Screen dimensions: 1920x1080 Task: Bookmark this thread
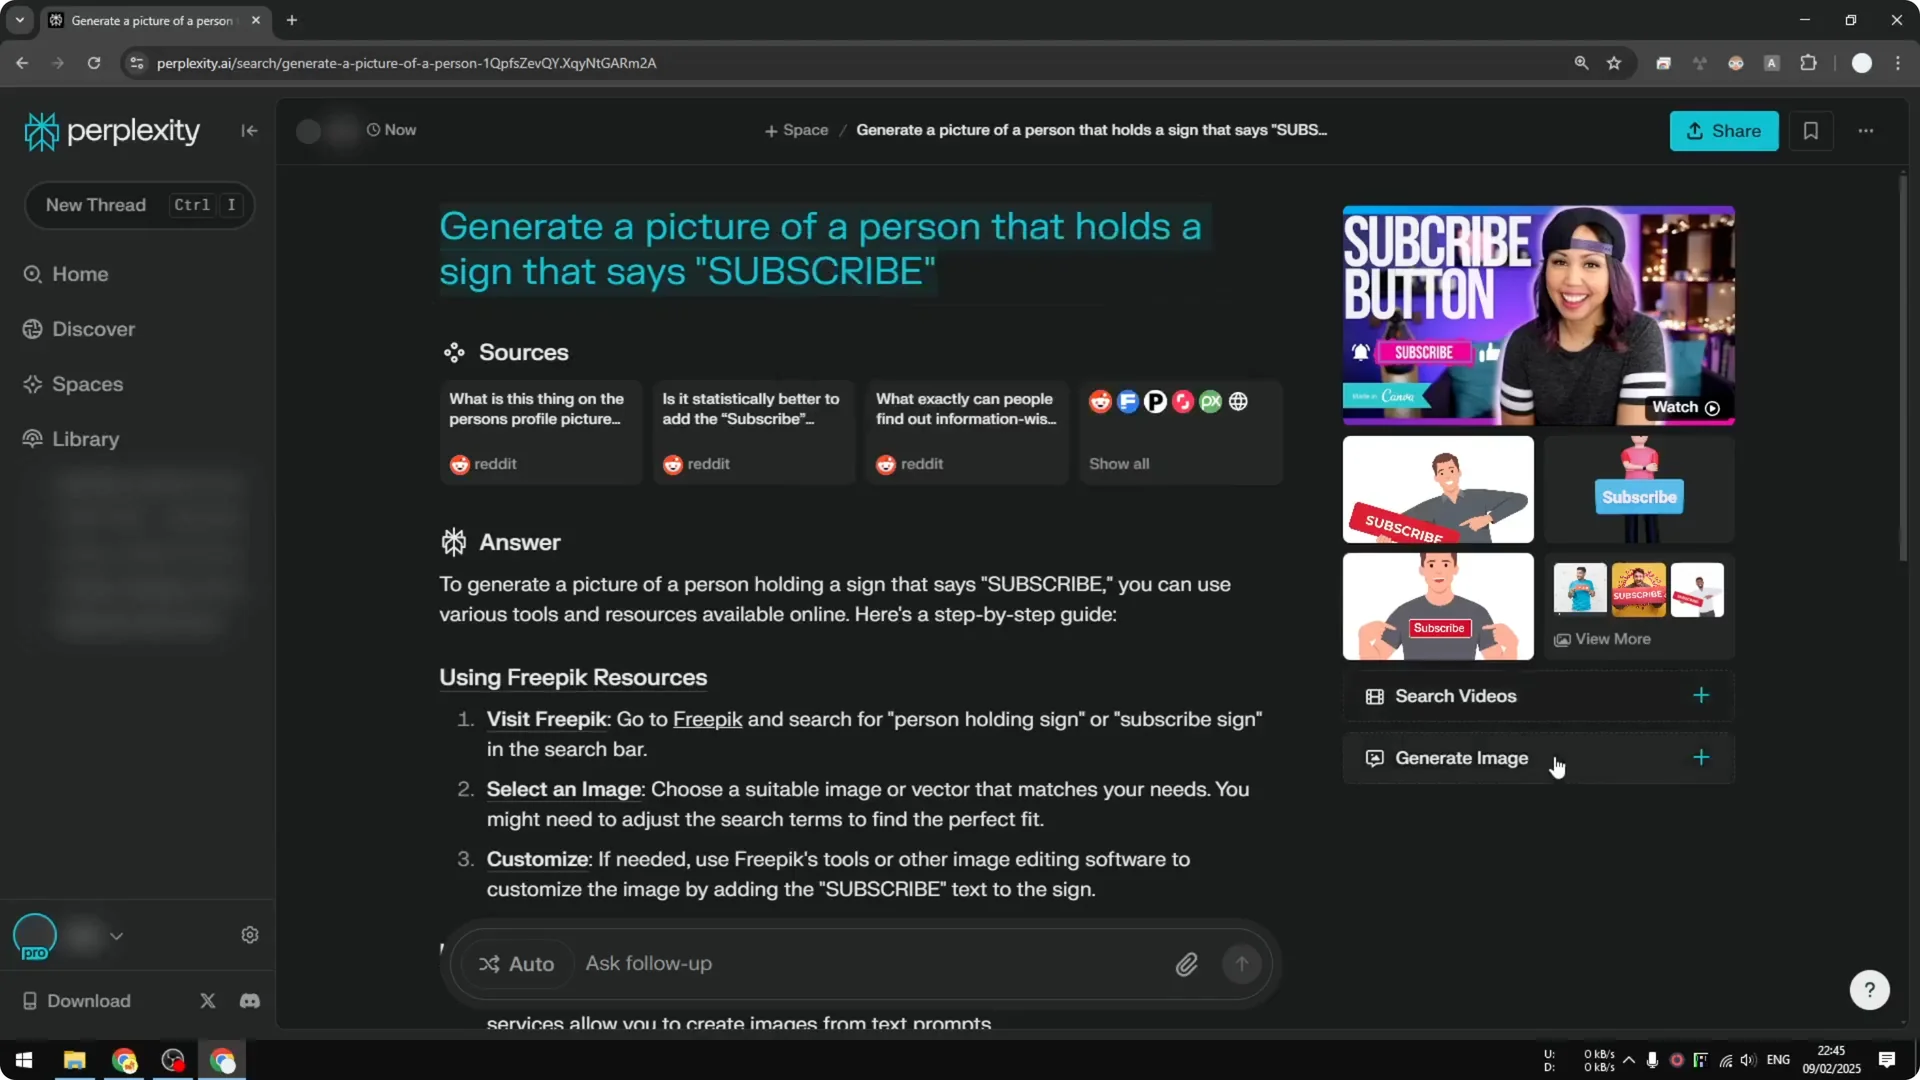(1812, 131)
